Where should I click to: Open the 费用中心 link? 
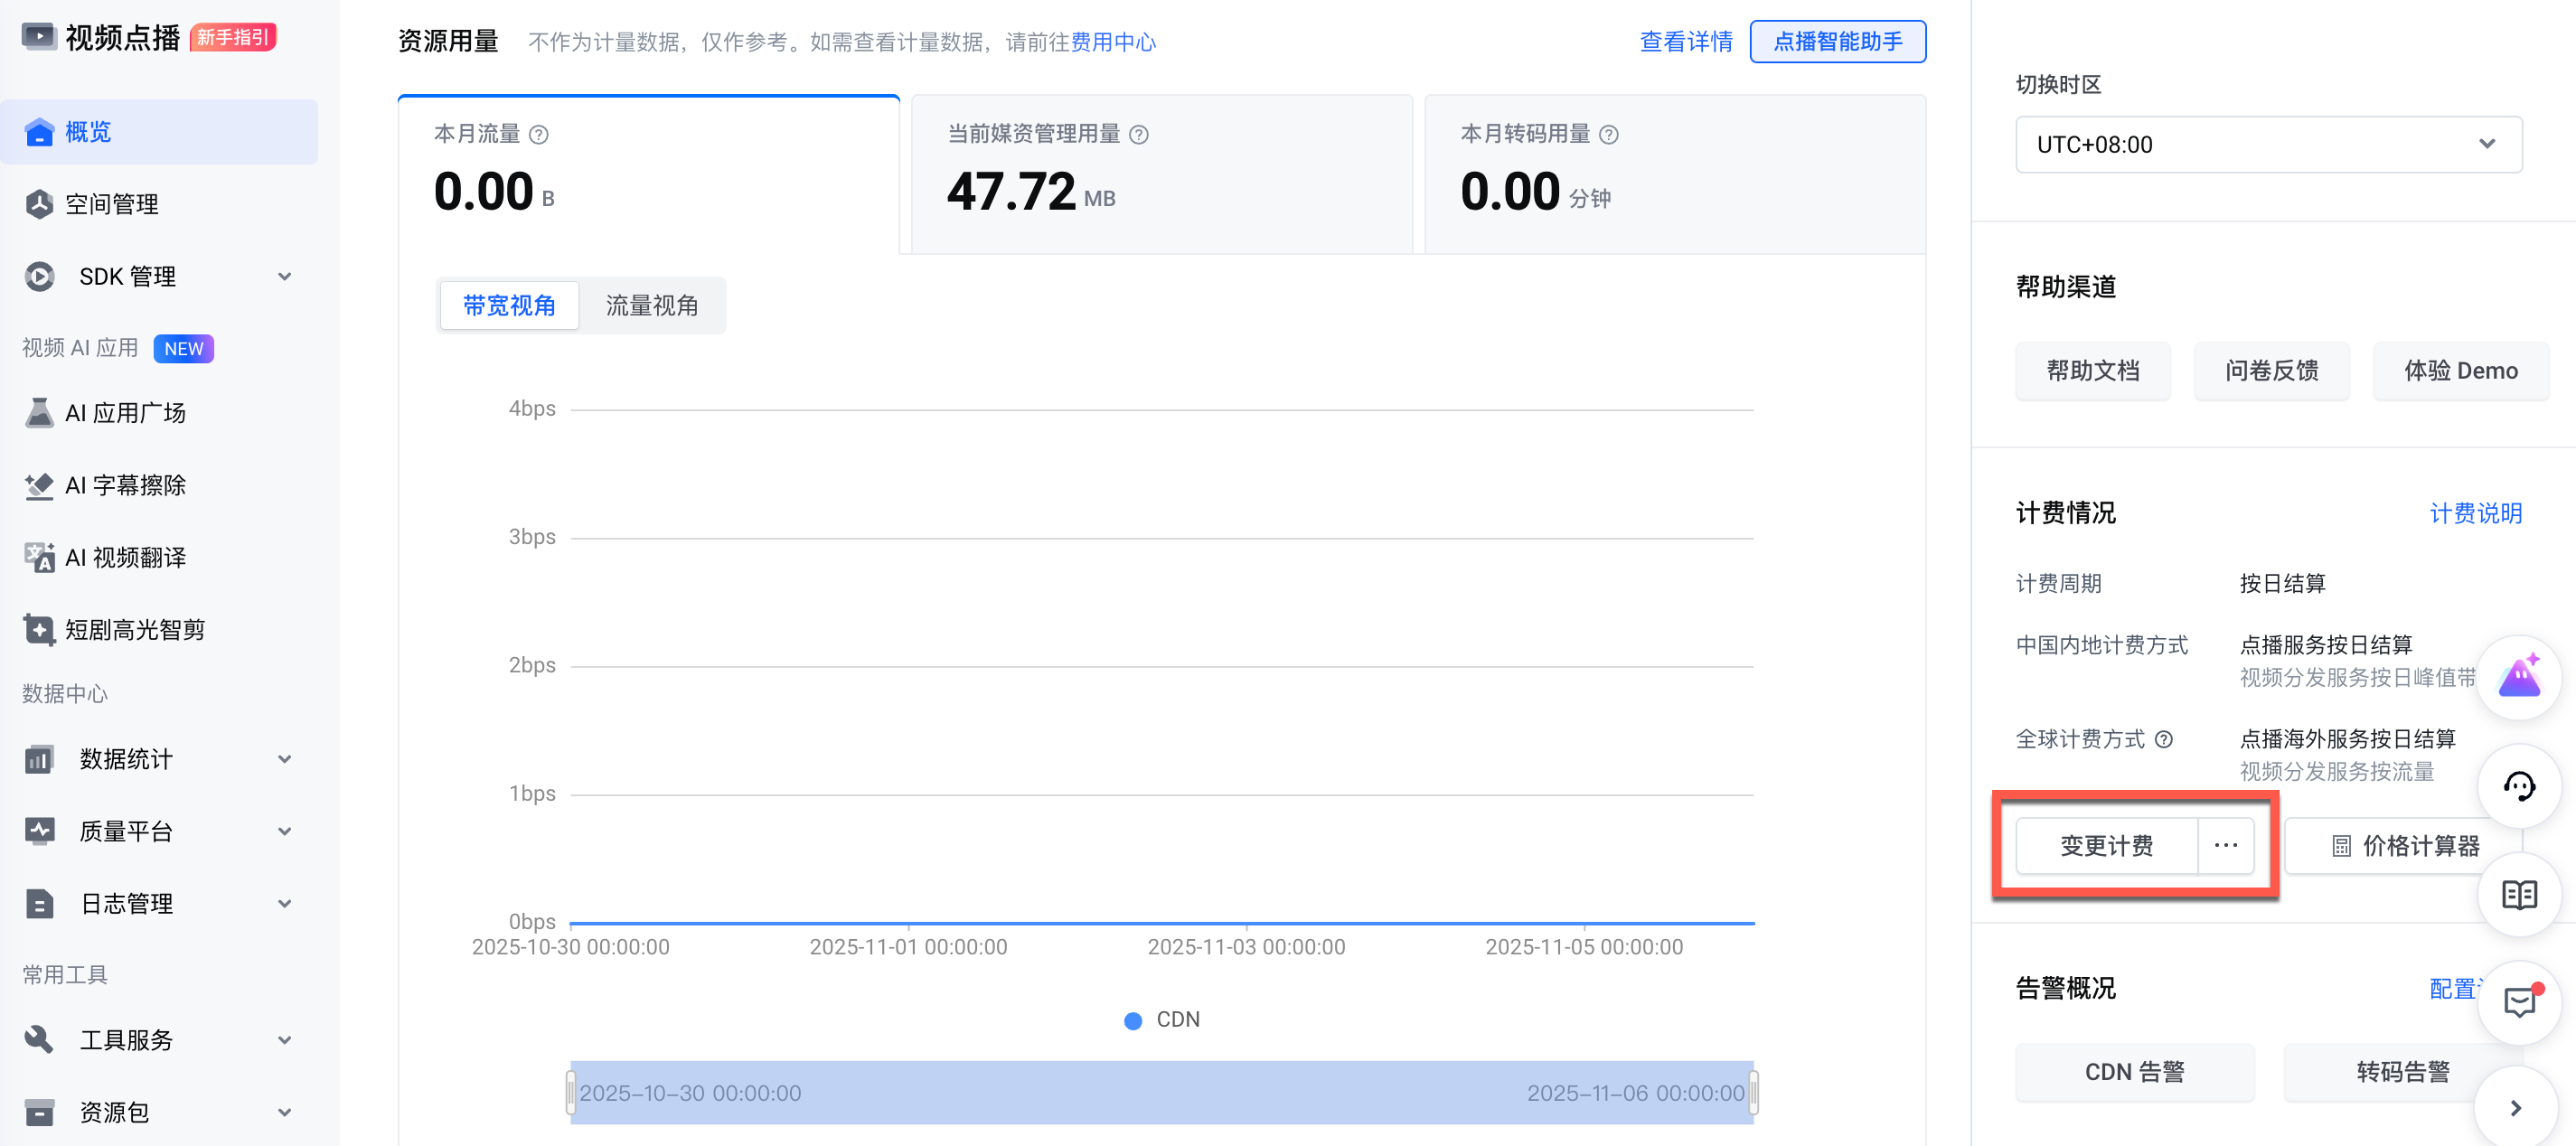(1112, 42)
